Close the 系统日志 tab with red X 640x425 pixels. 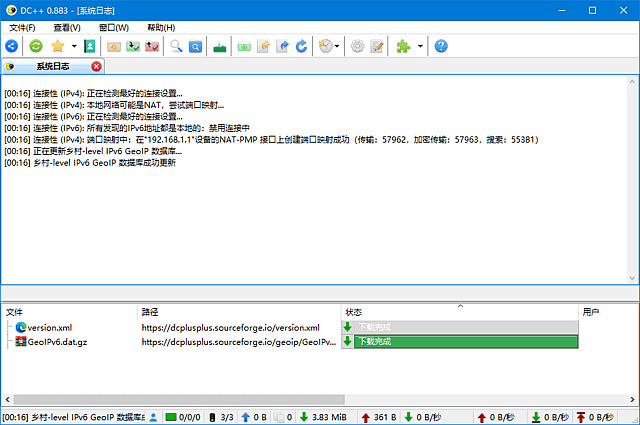[96, 67]
